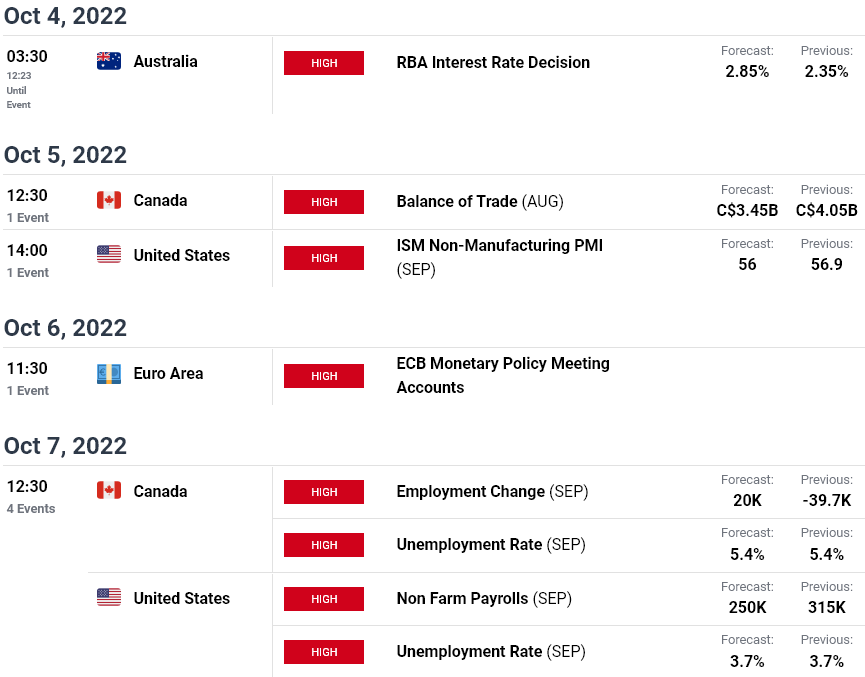Image resolution: width=865 pixels, height=677 pixels.
Task: Click the Euro Area flag icon
Action: [x=109, y=374]
